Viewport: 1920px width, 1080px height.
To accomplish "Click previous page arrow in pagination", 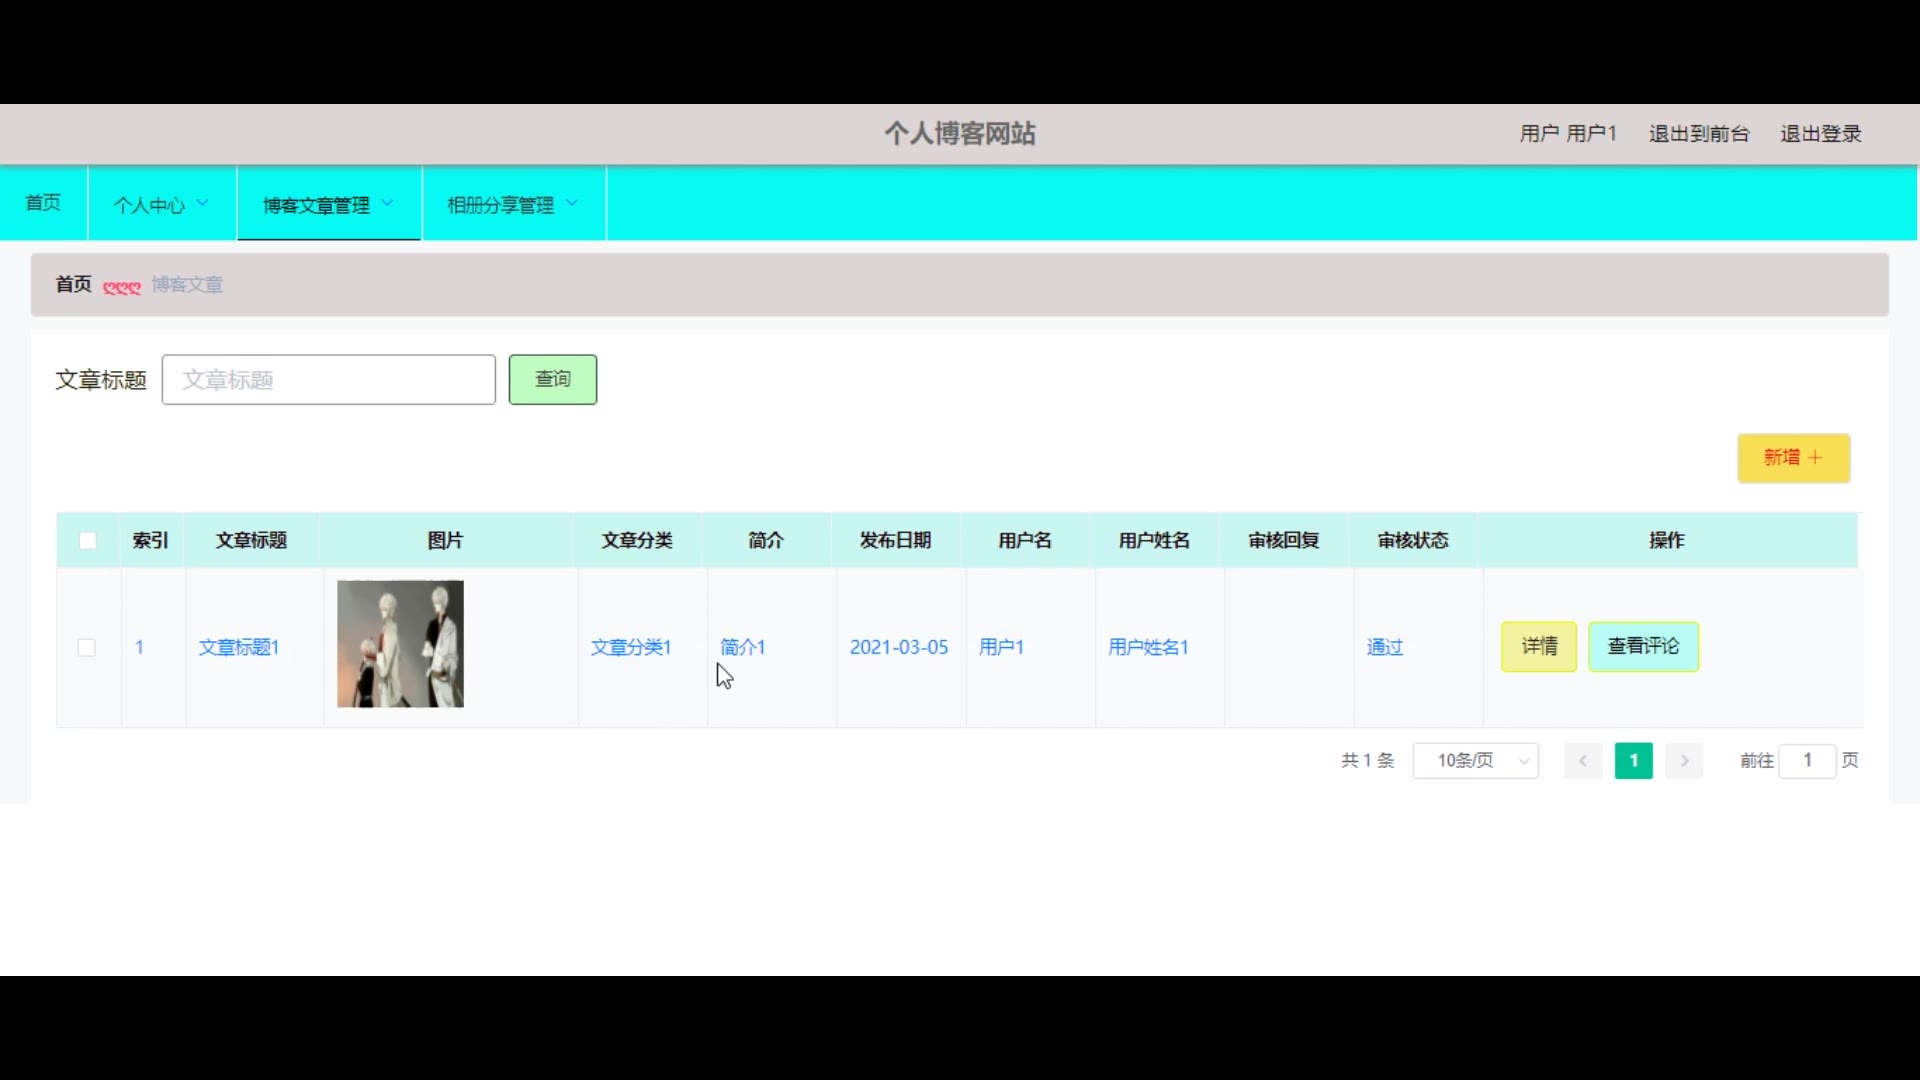I will click(1582, 761).
